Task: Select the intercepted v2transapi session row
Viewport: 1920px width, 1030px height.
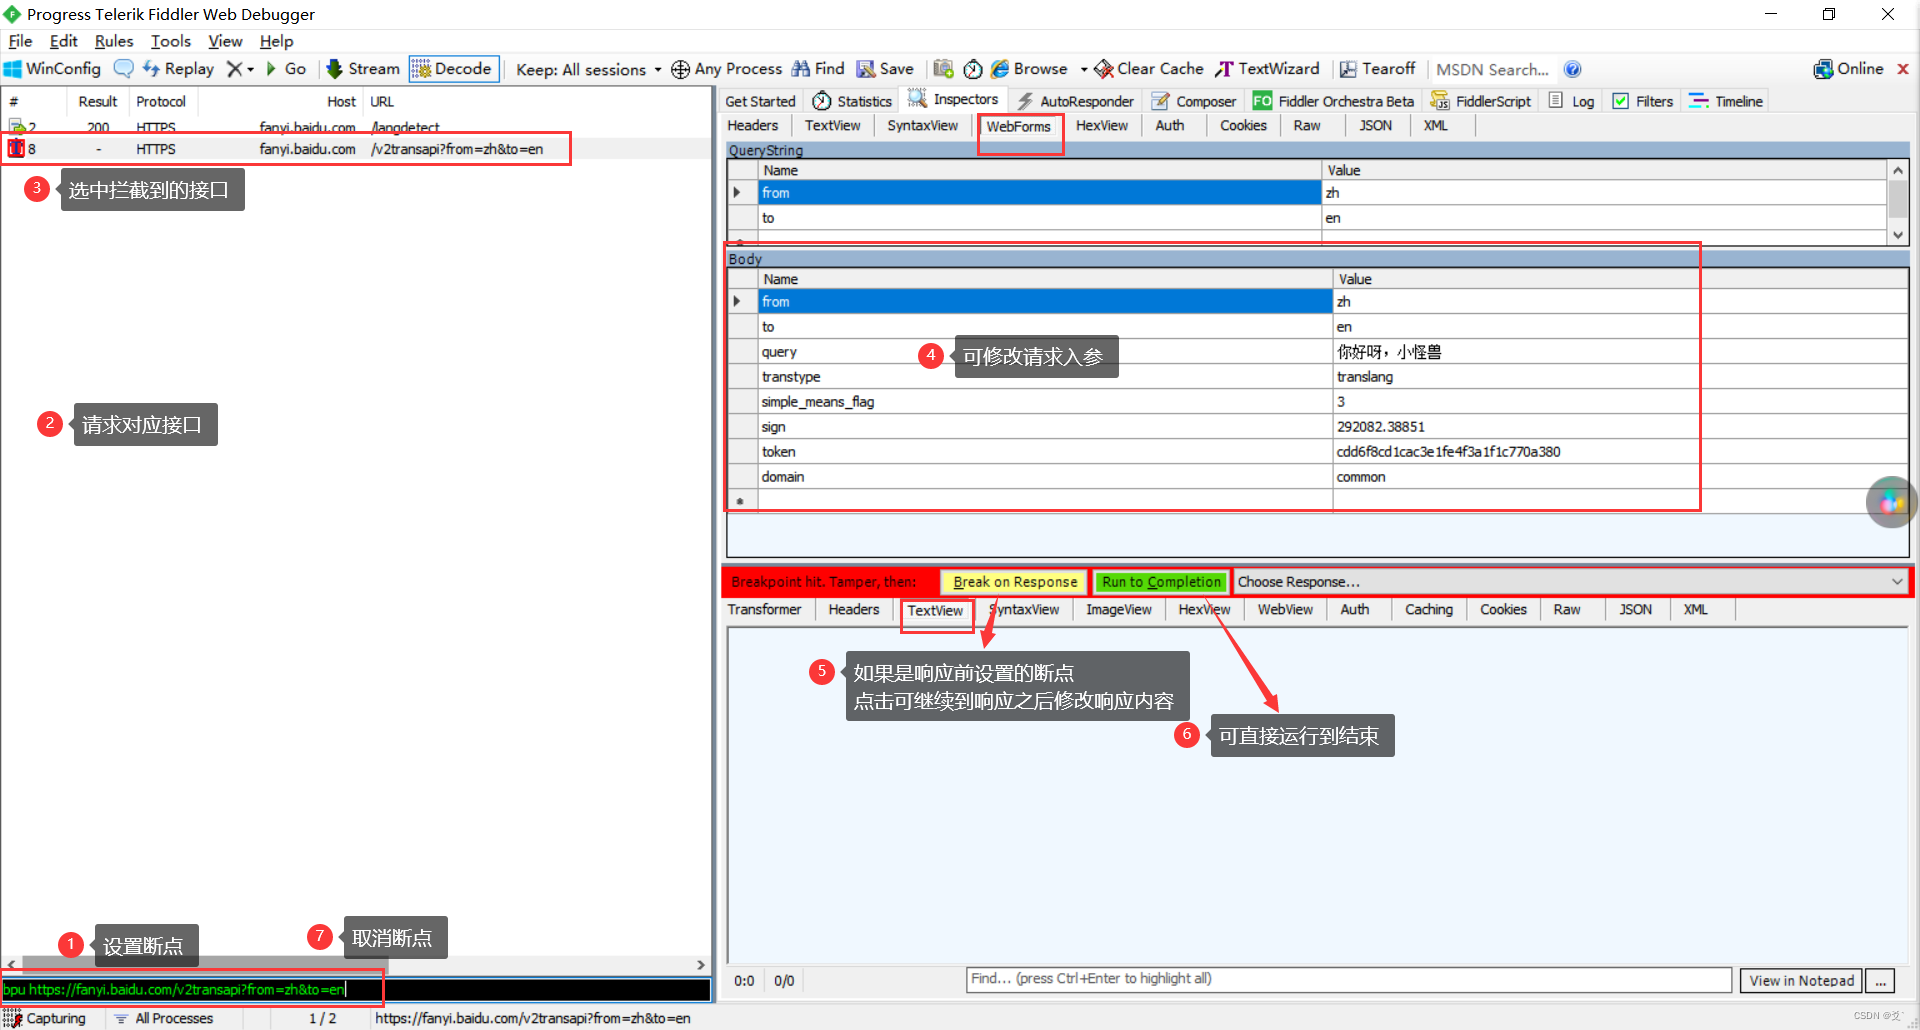Action: [356, 149]
